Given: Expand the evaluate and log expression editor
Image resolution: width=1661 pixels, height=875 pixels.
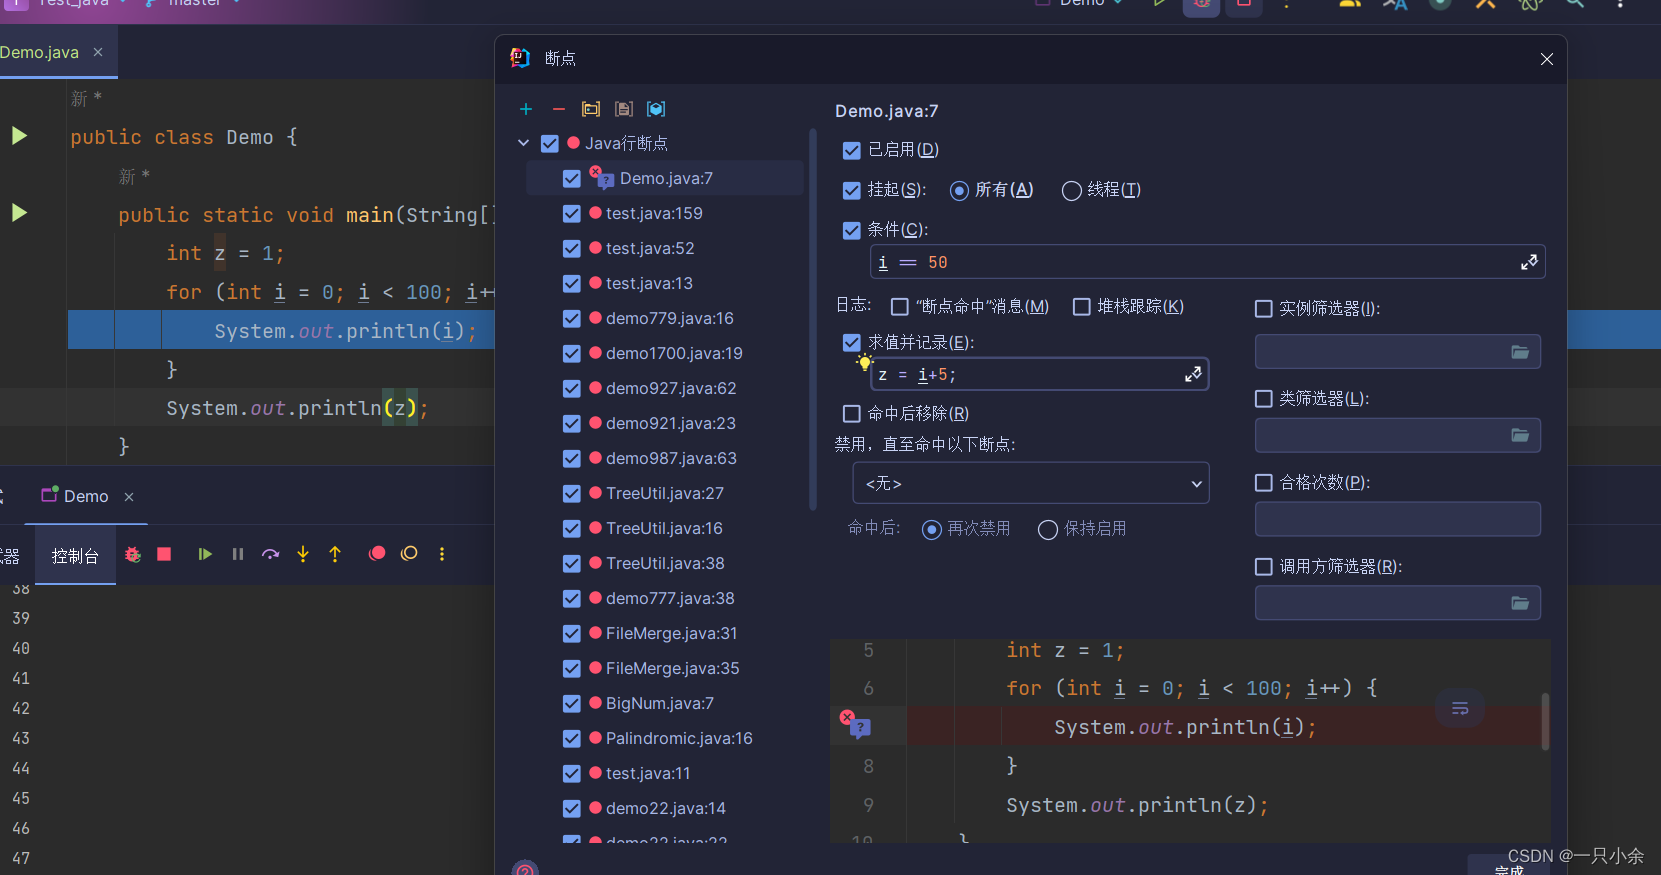Looking at the screenshot, I should pos(1193,374).
